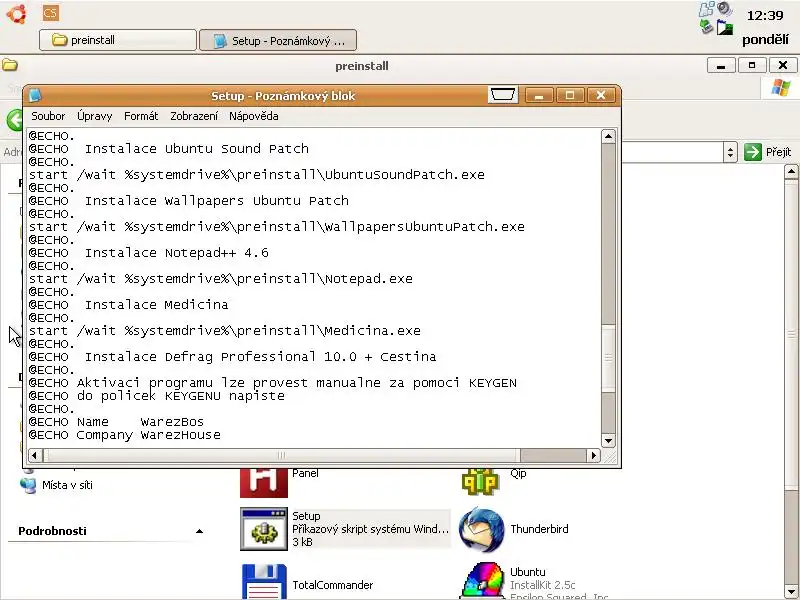The image size is (800, 600).
Task: Click the Ubuntu logo start icon
Action: 16,14
